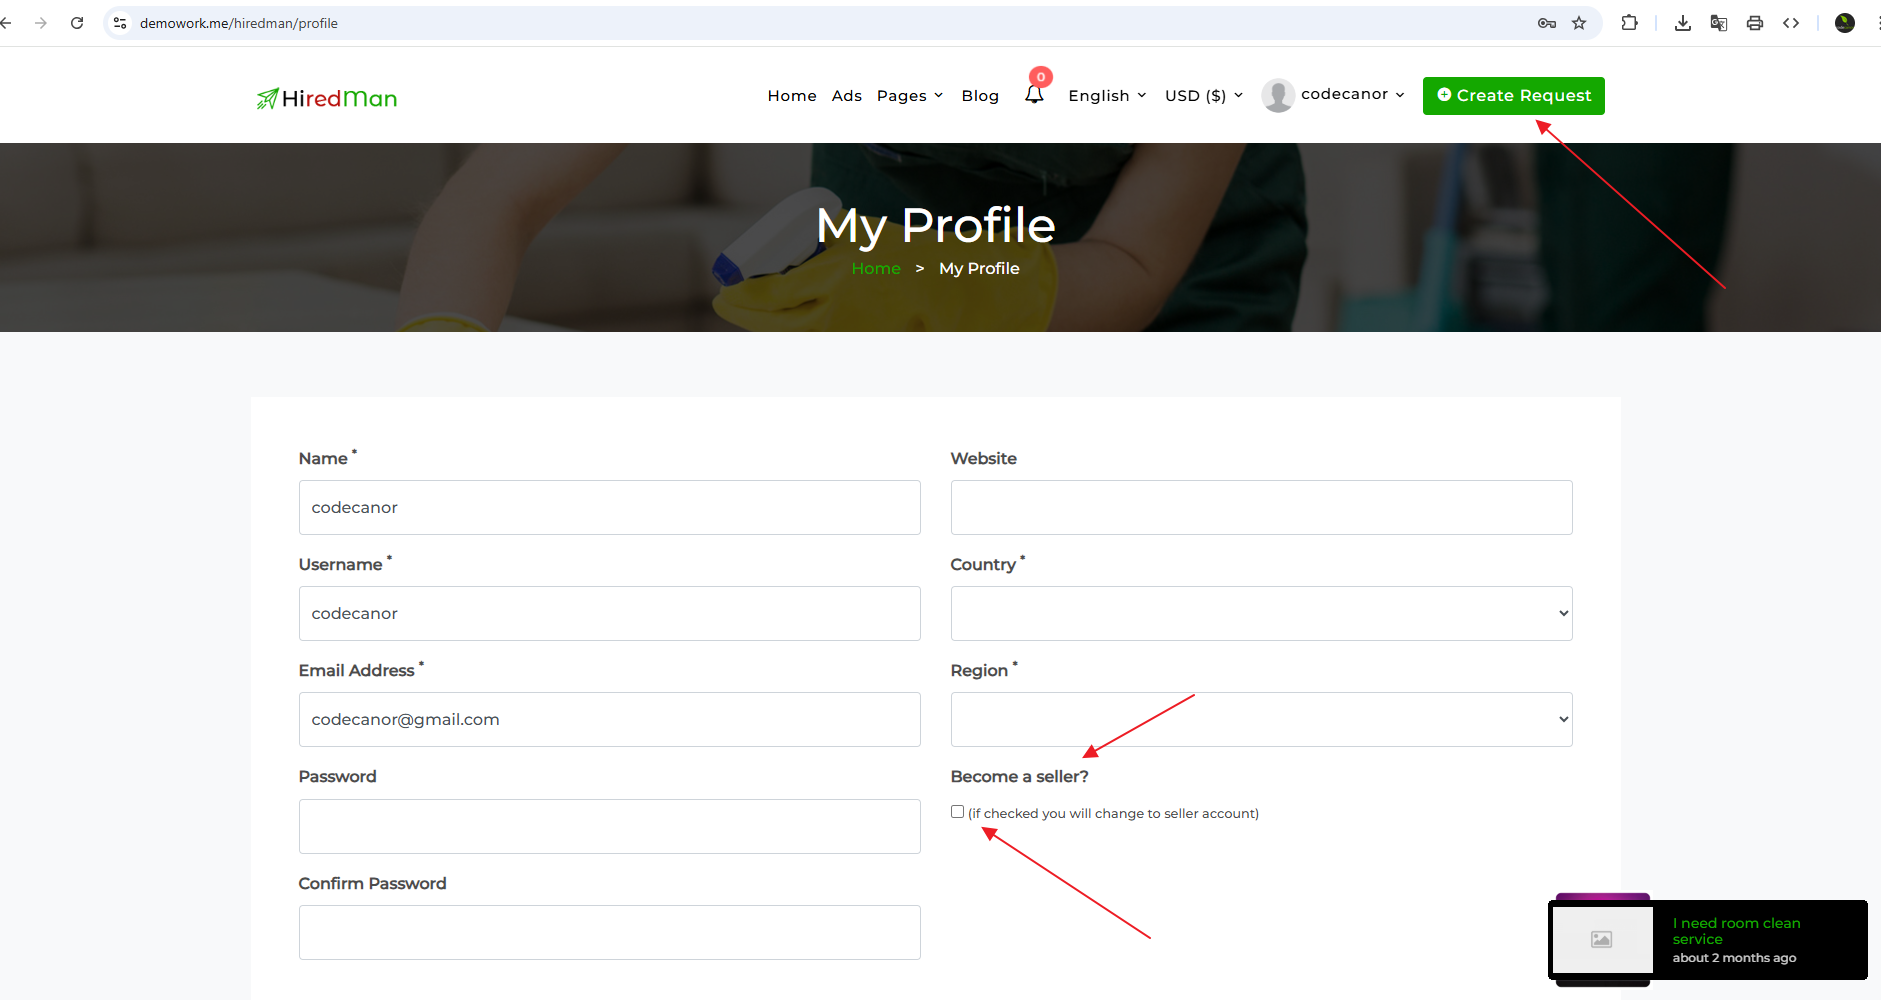Viewport: 1881px width, 1000px height.
Task: Open the room clean service thumbnail
Action: tap(1601, 939)
